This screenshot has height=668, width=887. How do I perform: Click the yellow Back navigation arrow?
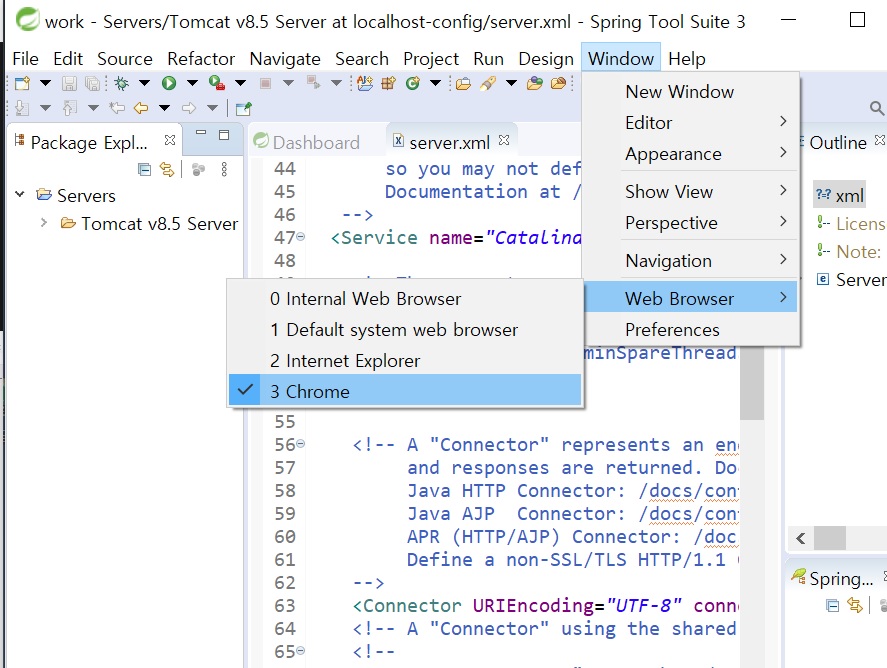pyautogui.click(x=141, y=107)
